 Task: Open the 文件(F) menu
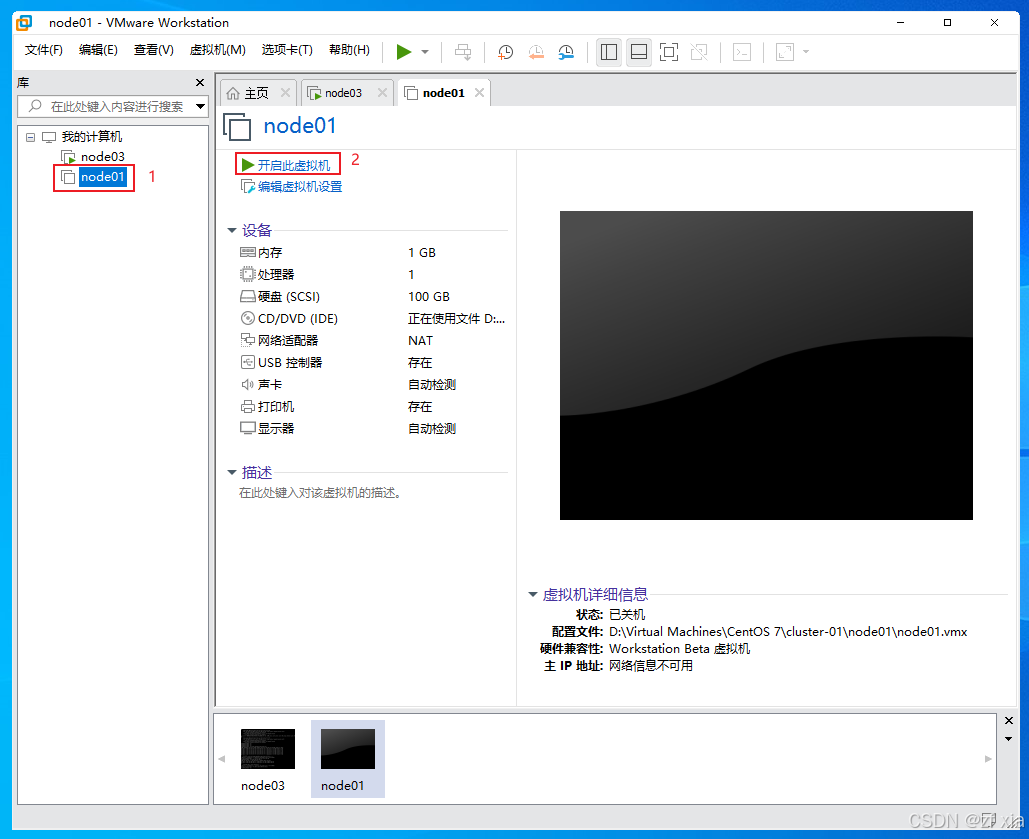click(44, 50)
